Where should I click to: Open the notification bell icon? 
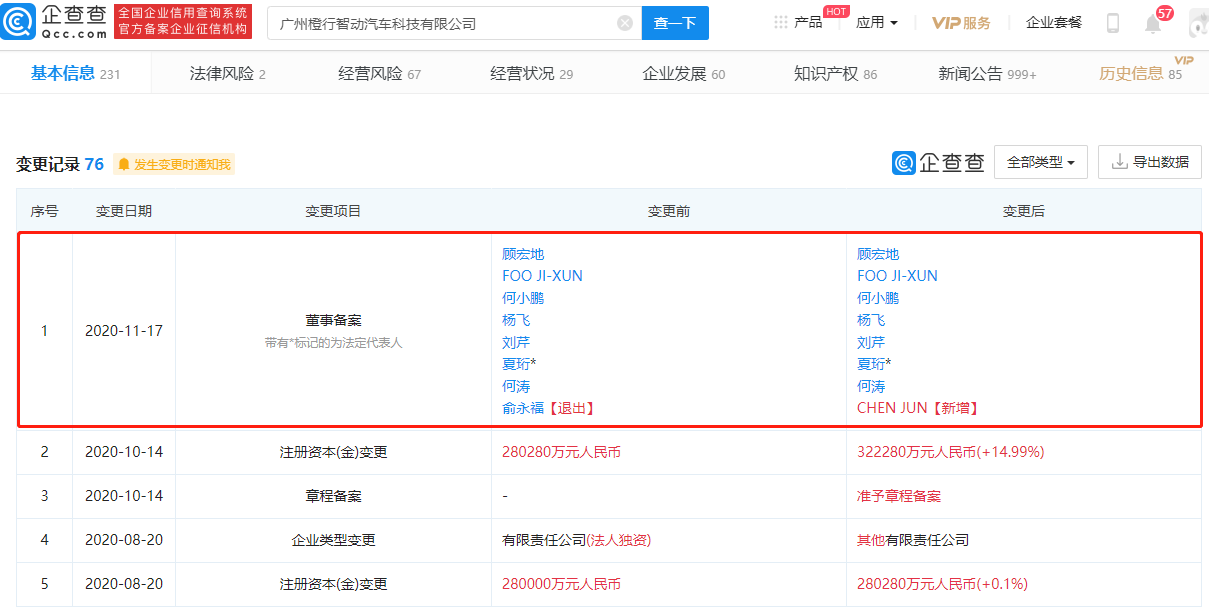pyautogui.click(x=1153, y=24)
